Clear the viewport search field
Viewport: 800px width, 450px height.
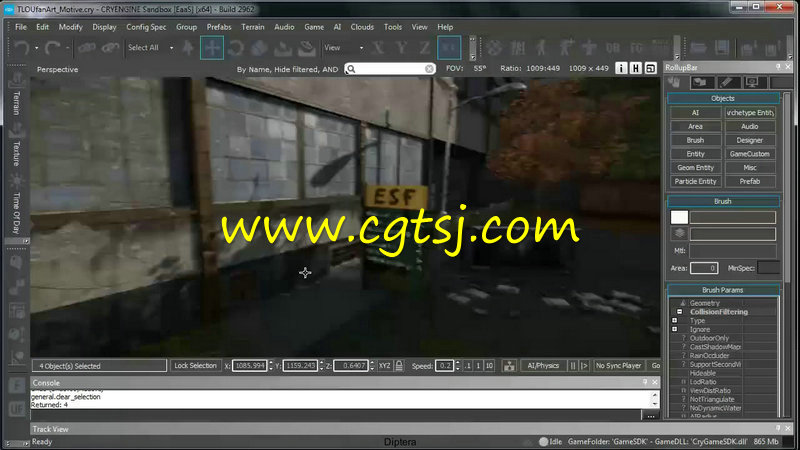point(429,68)
